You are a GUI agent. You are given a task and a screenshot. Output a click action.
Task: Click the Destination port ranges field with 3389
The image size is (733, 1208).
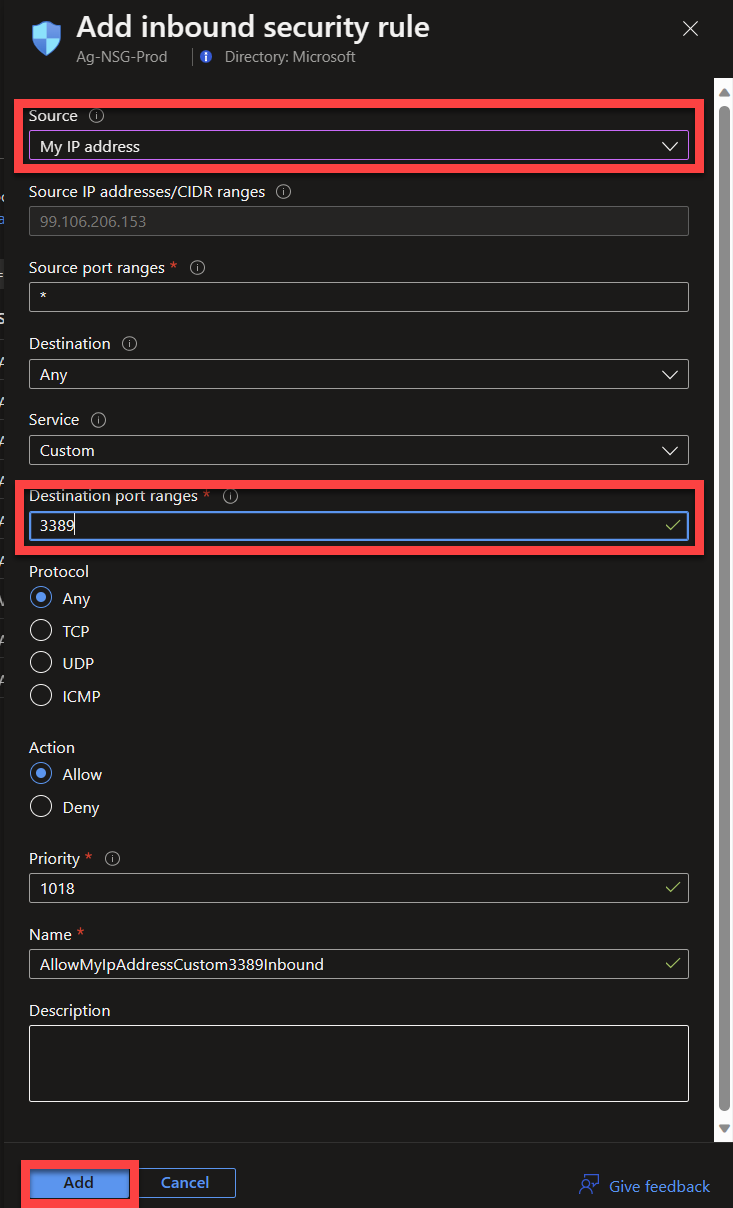[359, 525]
